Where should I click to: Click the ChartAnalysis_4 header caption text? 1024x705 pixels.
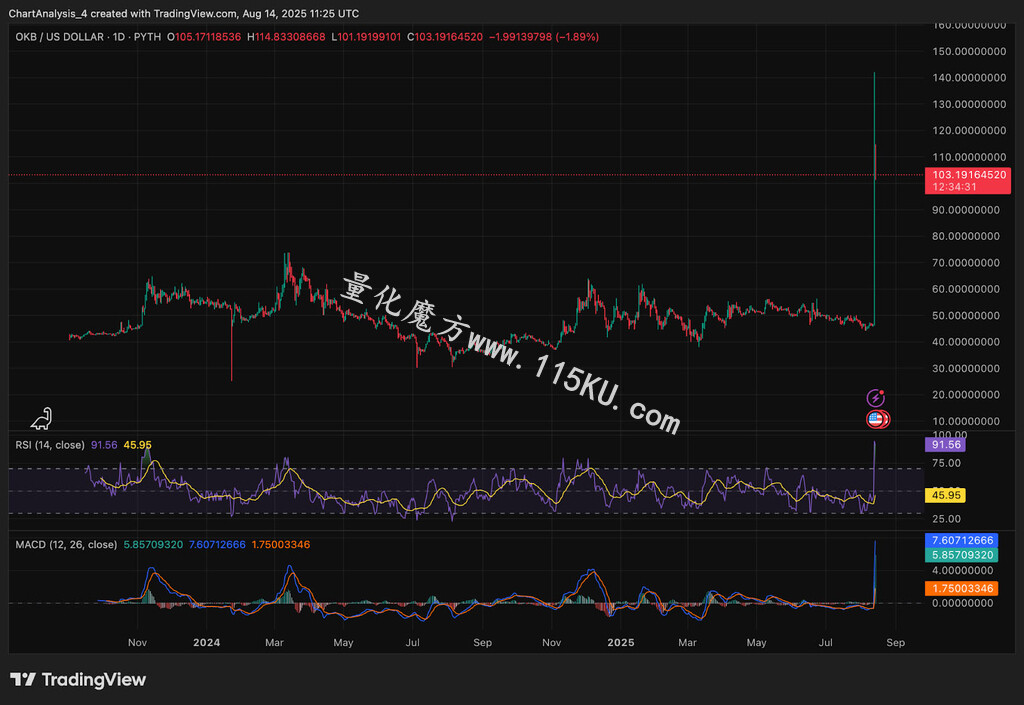pyautogui.click(x=184, y=13)
